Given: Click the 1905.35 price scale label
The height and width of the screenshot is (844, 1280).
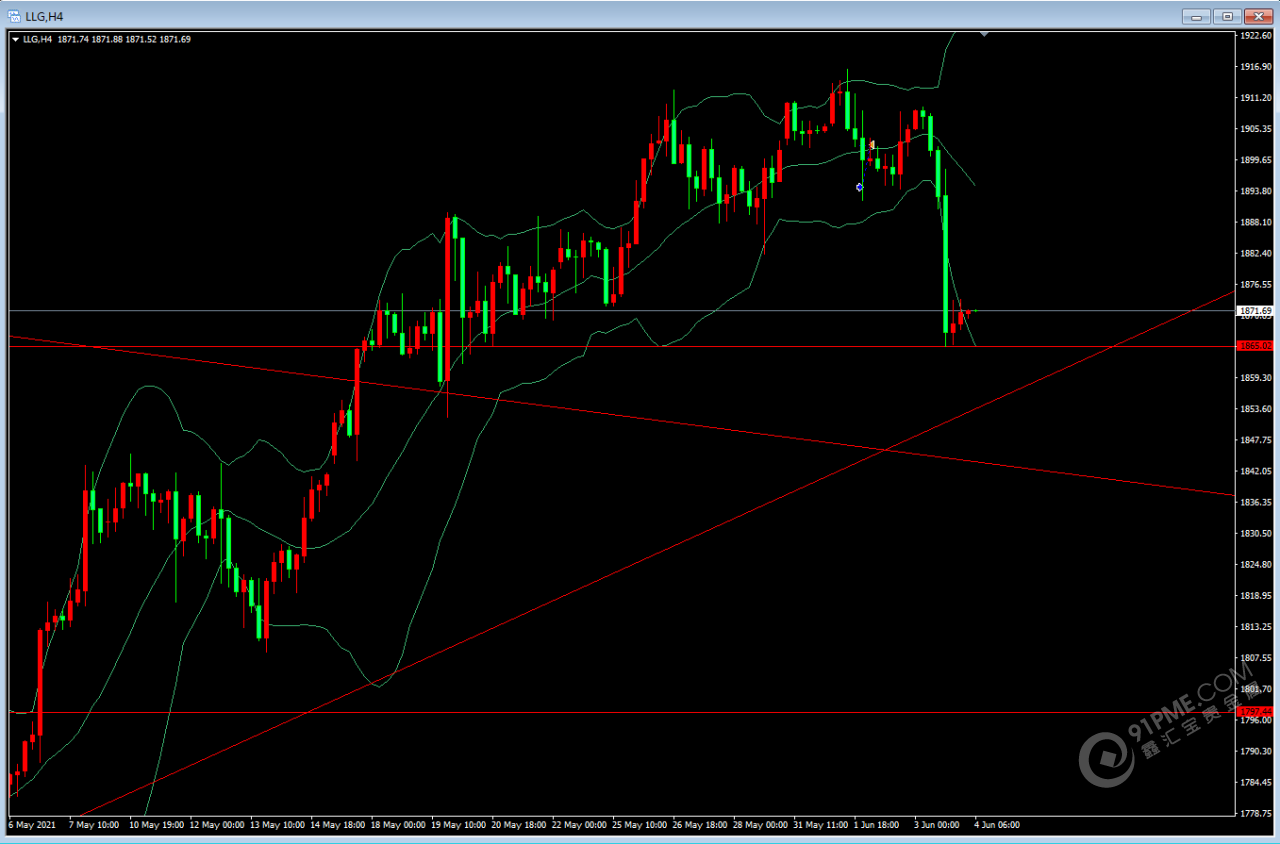Looking at the screenshot, I should (x=1255, y=129).
